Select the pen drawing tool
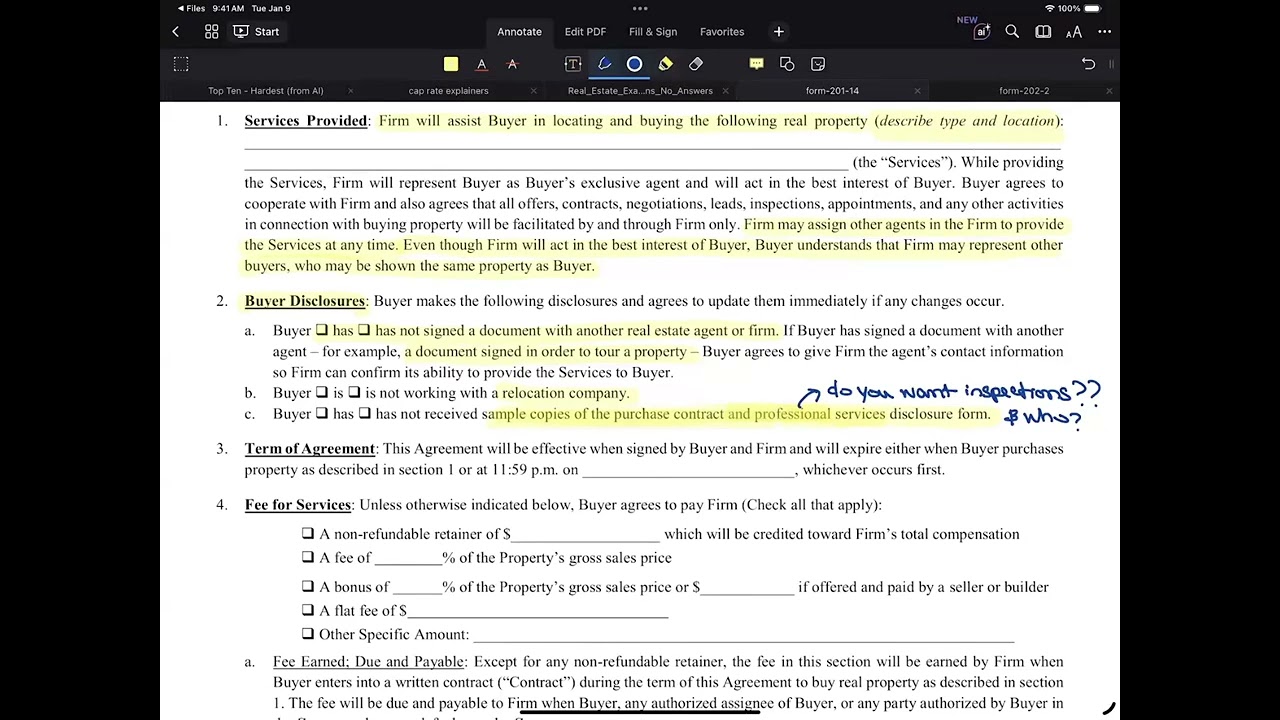Viewport: 1280px width, 720px height. point(604,64)
